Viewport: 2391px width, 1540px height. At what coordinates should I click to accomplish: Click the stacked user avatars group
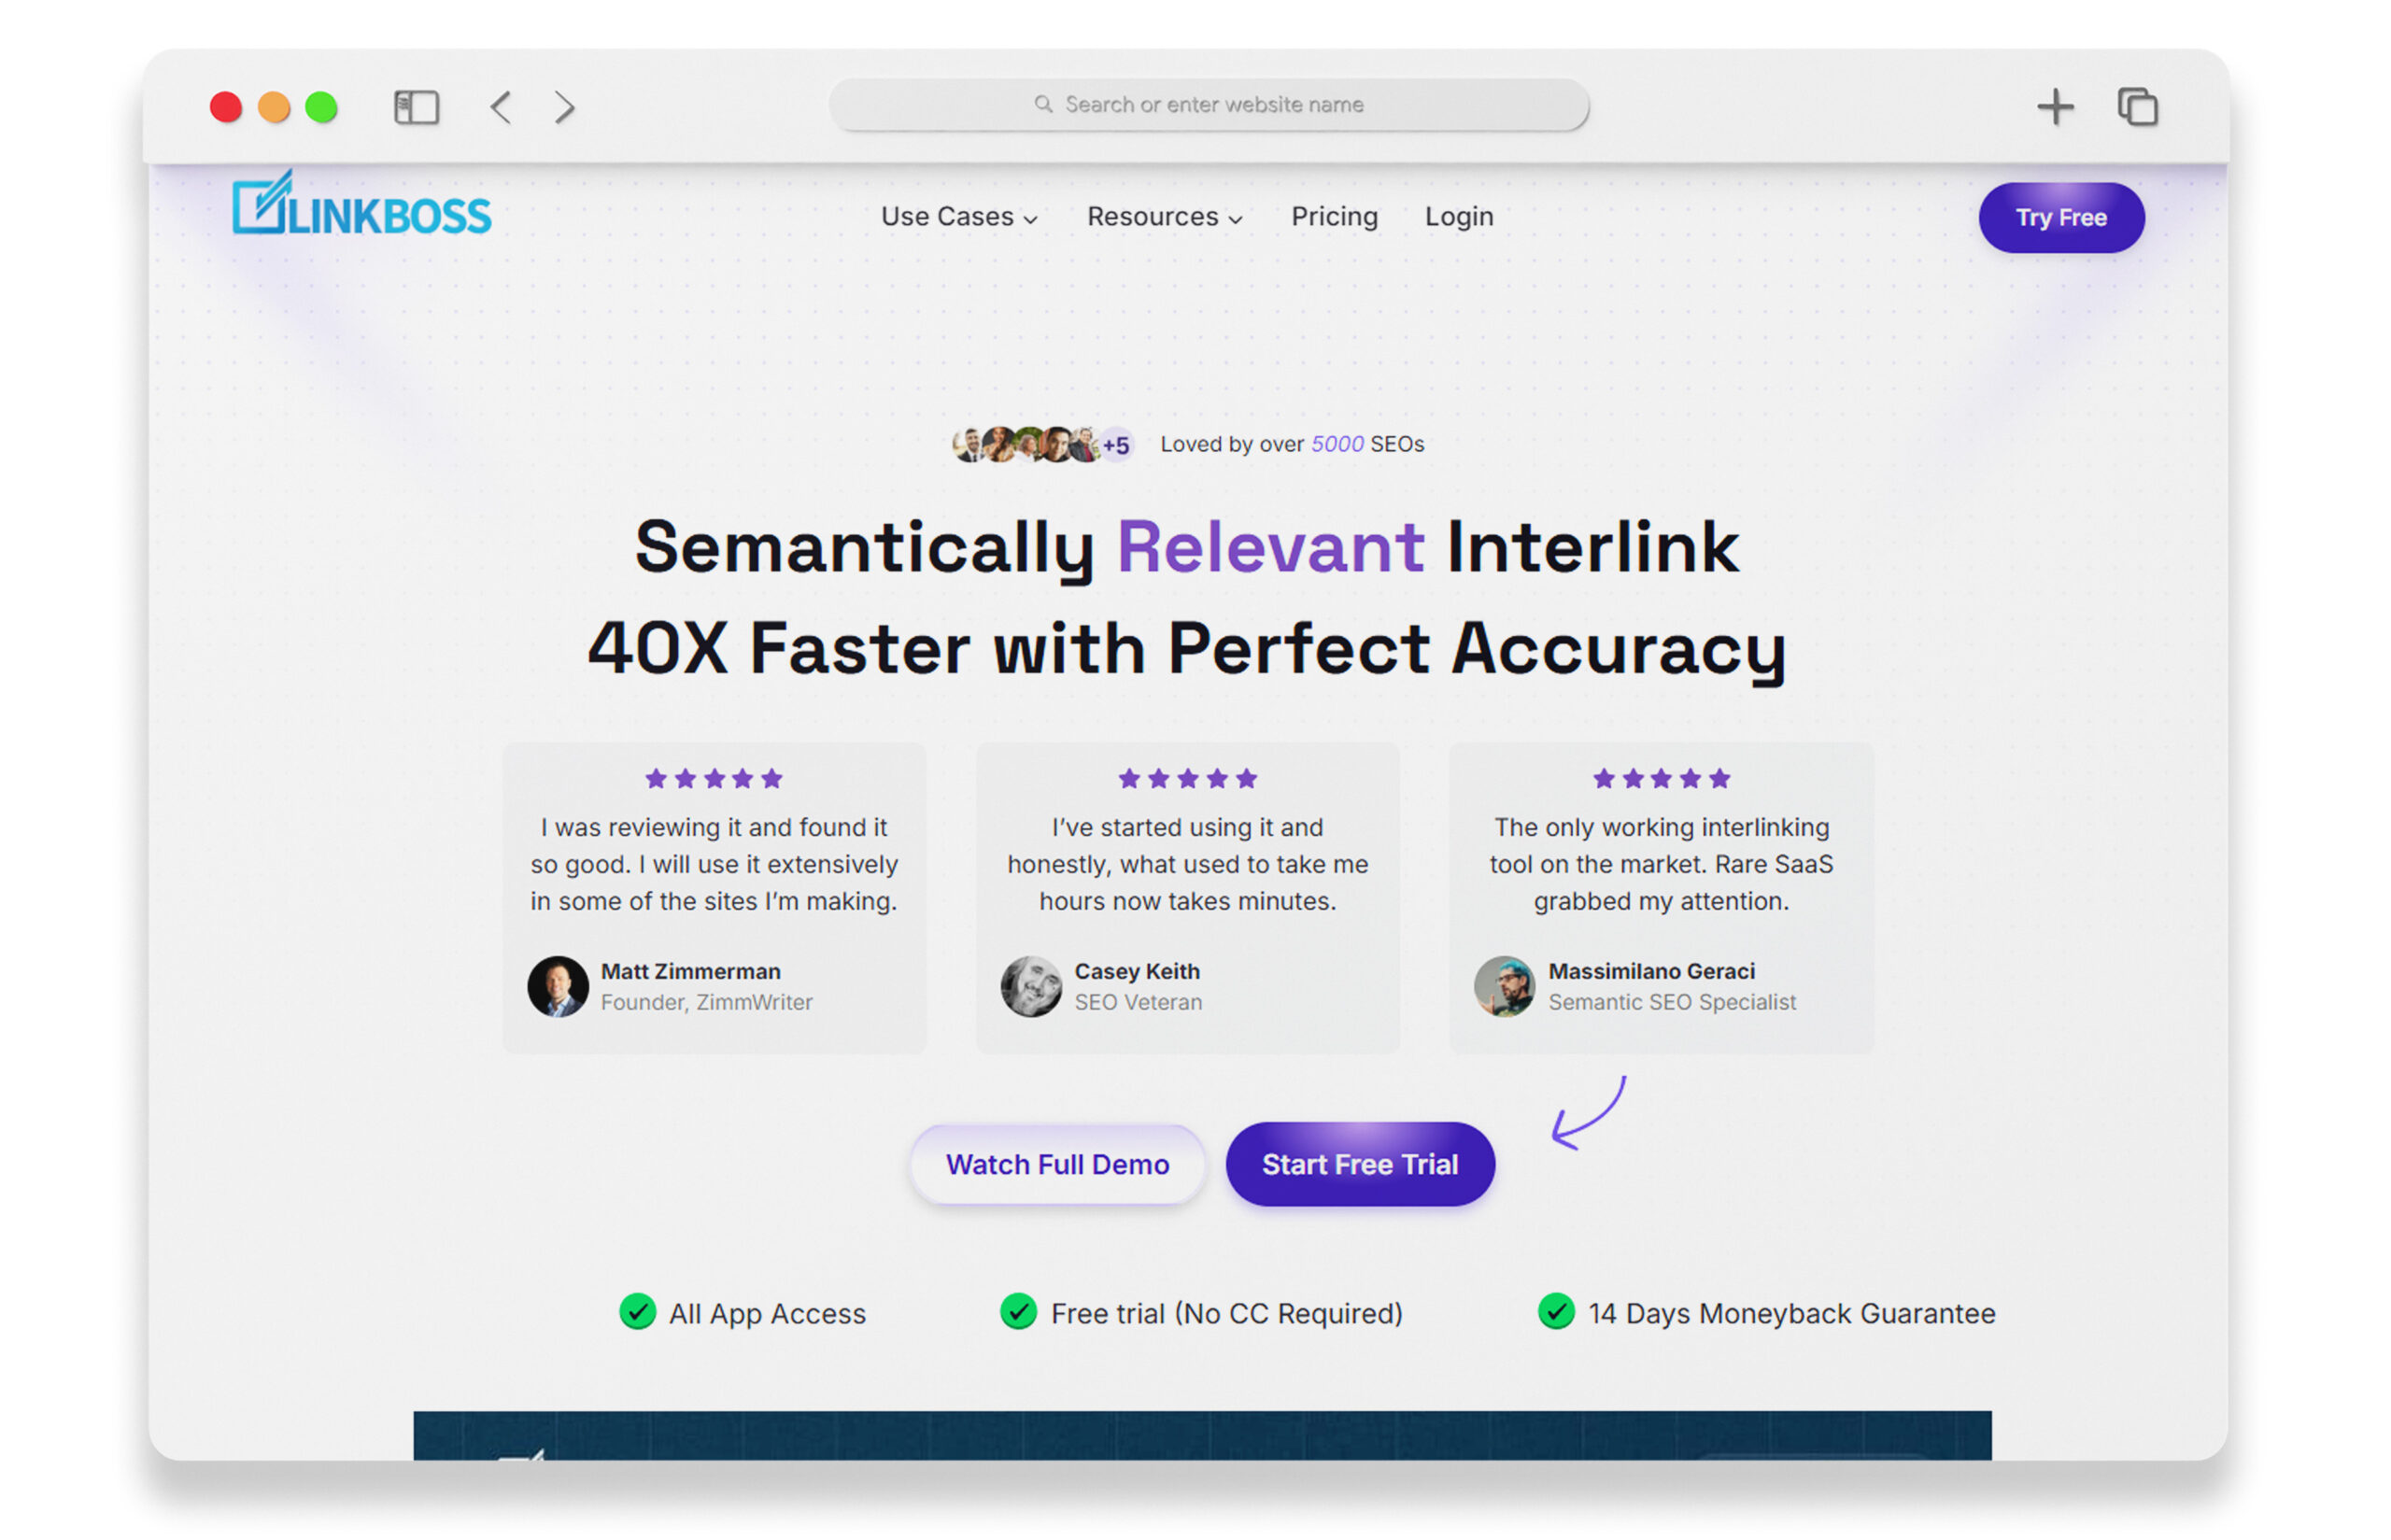tap(1041, 445)
